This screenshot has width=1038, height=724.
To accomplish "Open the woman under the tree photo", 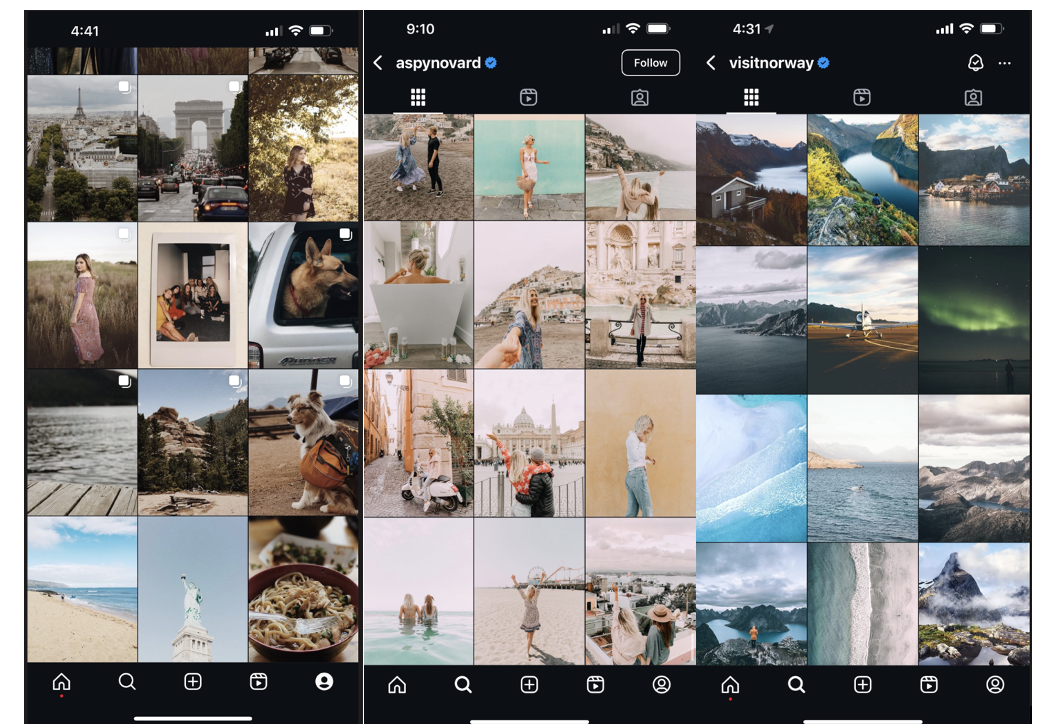I will 303,148.
